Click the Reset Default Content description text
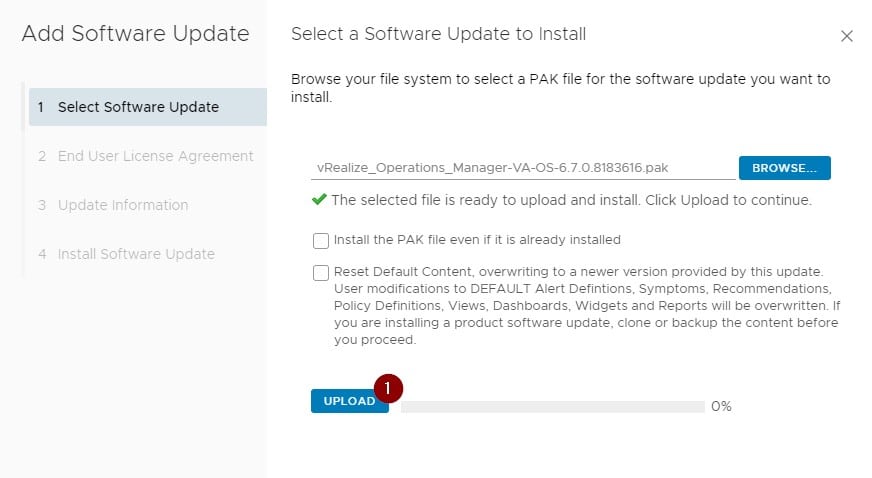 [x=585, y=305]
